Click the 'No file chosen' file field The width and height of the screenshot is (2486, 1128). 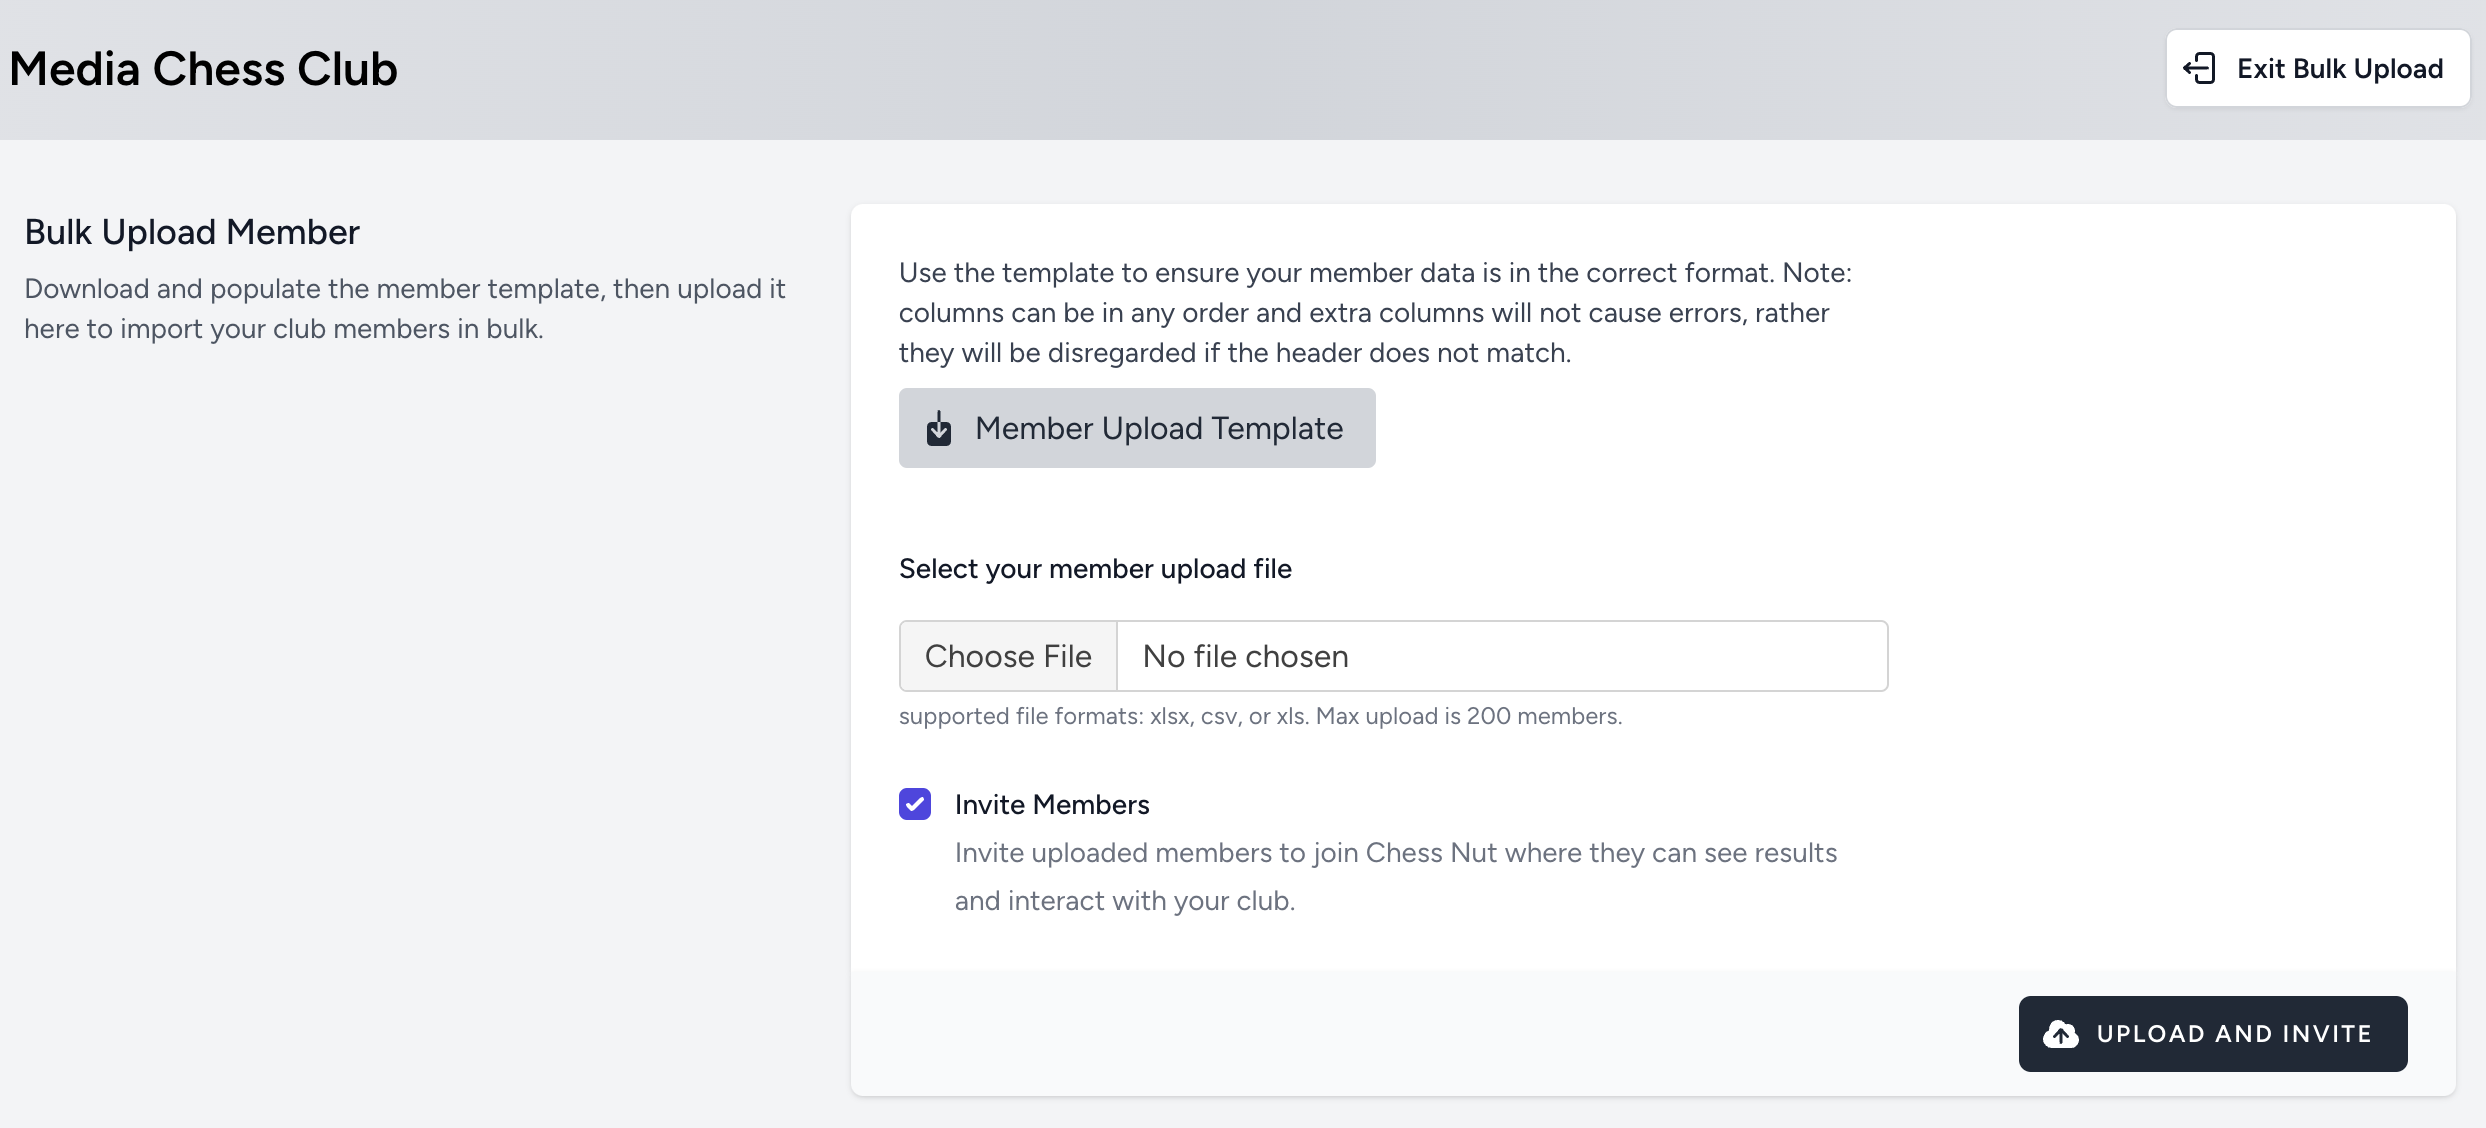pyautogui.click(x=1500, y=656)
